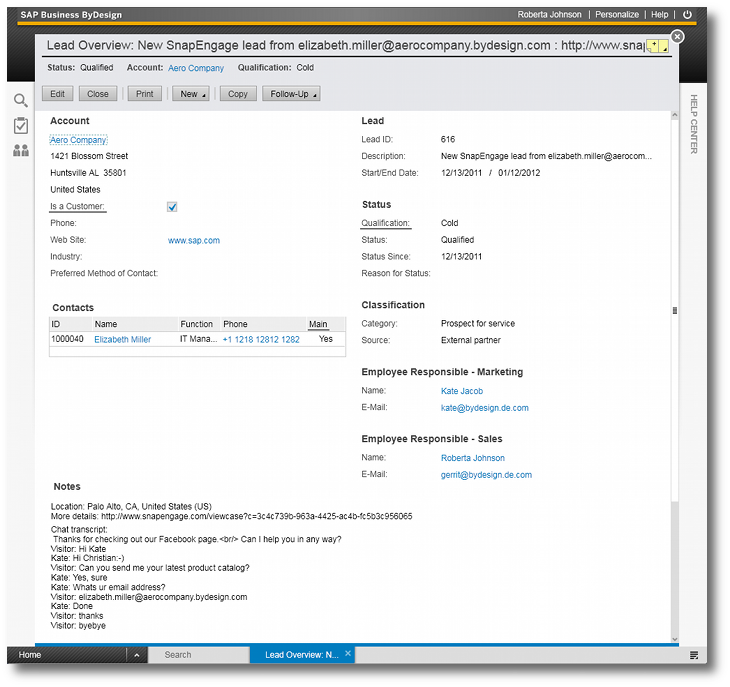Click the Edit button
Image resolution: width=730 pixels, height=687 pixels.
57,94
